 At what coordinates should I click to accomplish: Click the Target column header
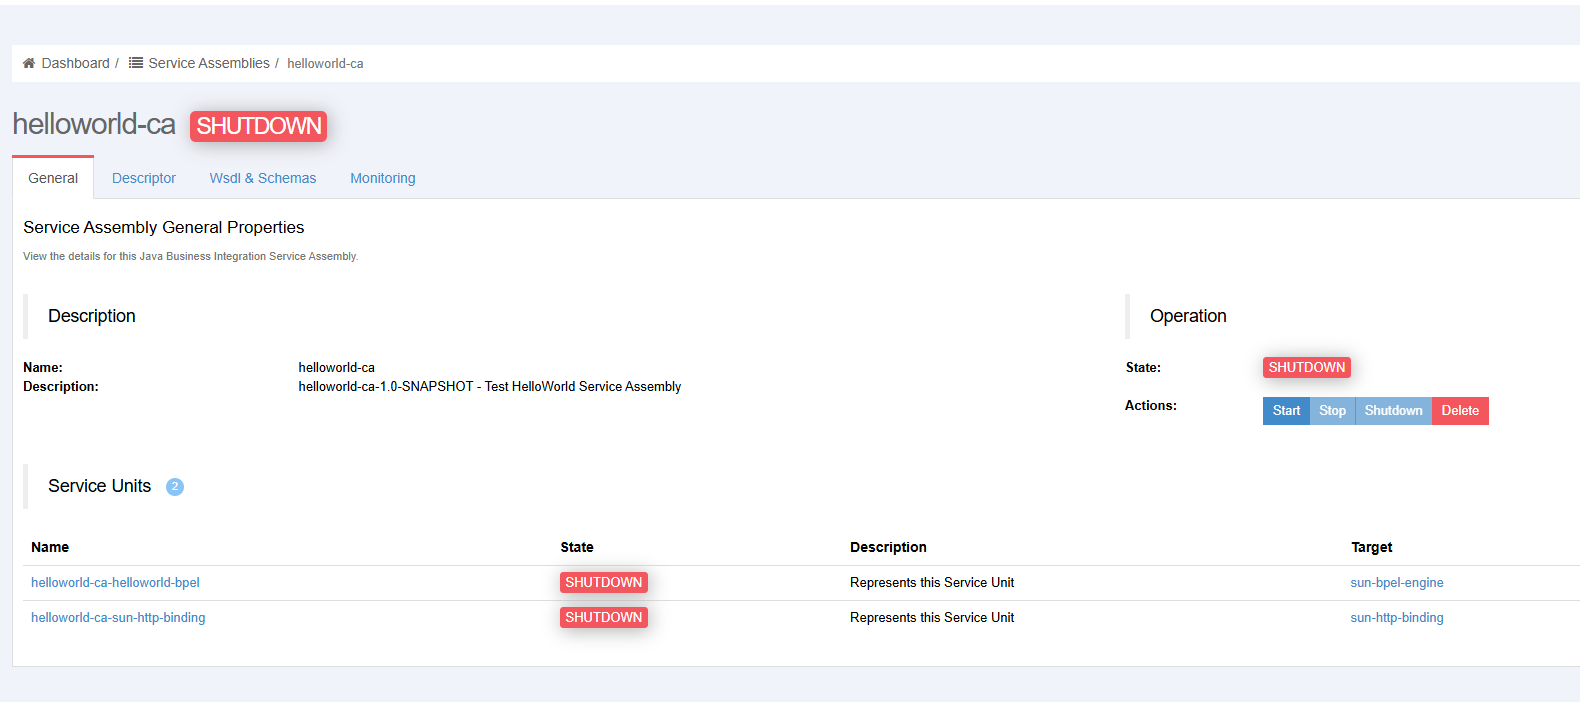click(1371, 547)
